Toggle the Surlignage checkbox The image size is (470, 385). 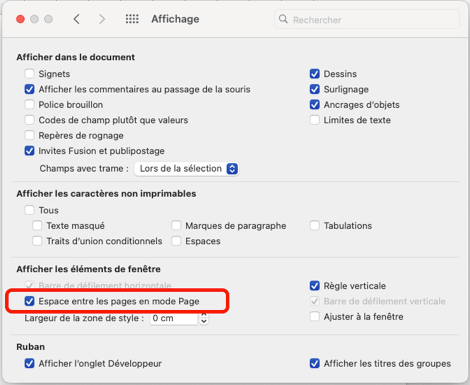coord(315,89)
